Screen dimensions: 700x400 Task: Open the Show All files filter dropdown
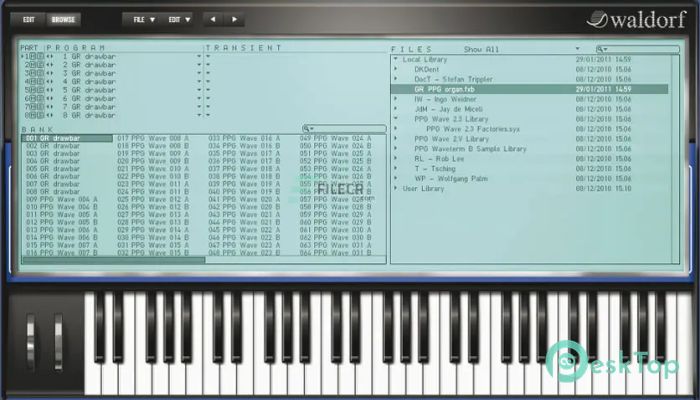[x=577, y=49]
